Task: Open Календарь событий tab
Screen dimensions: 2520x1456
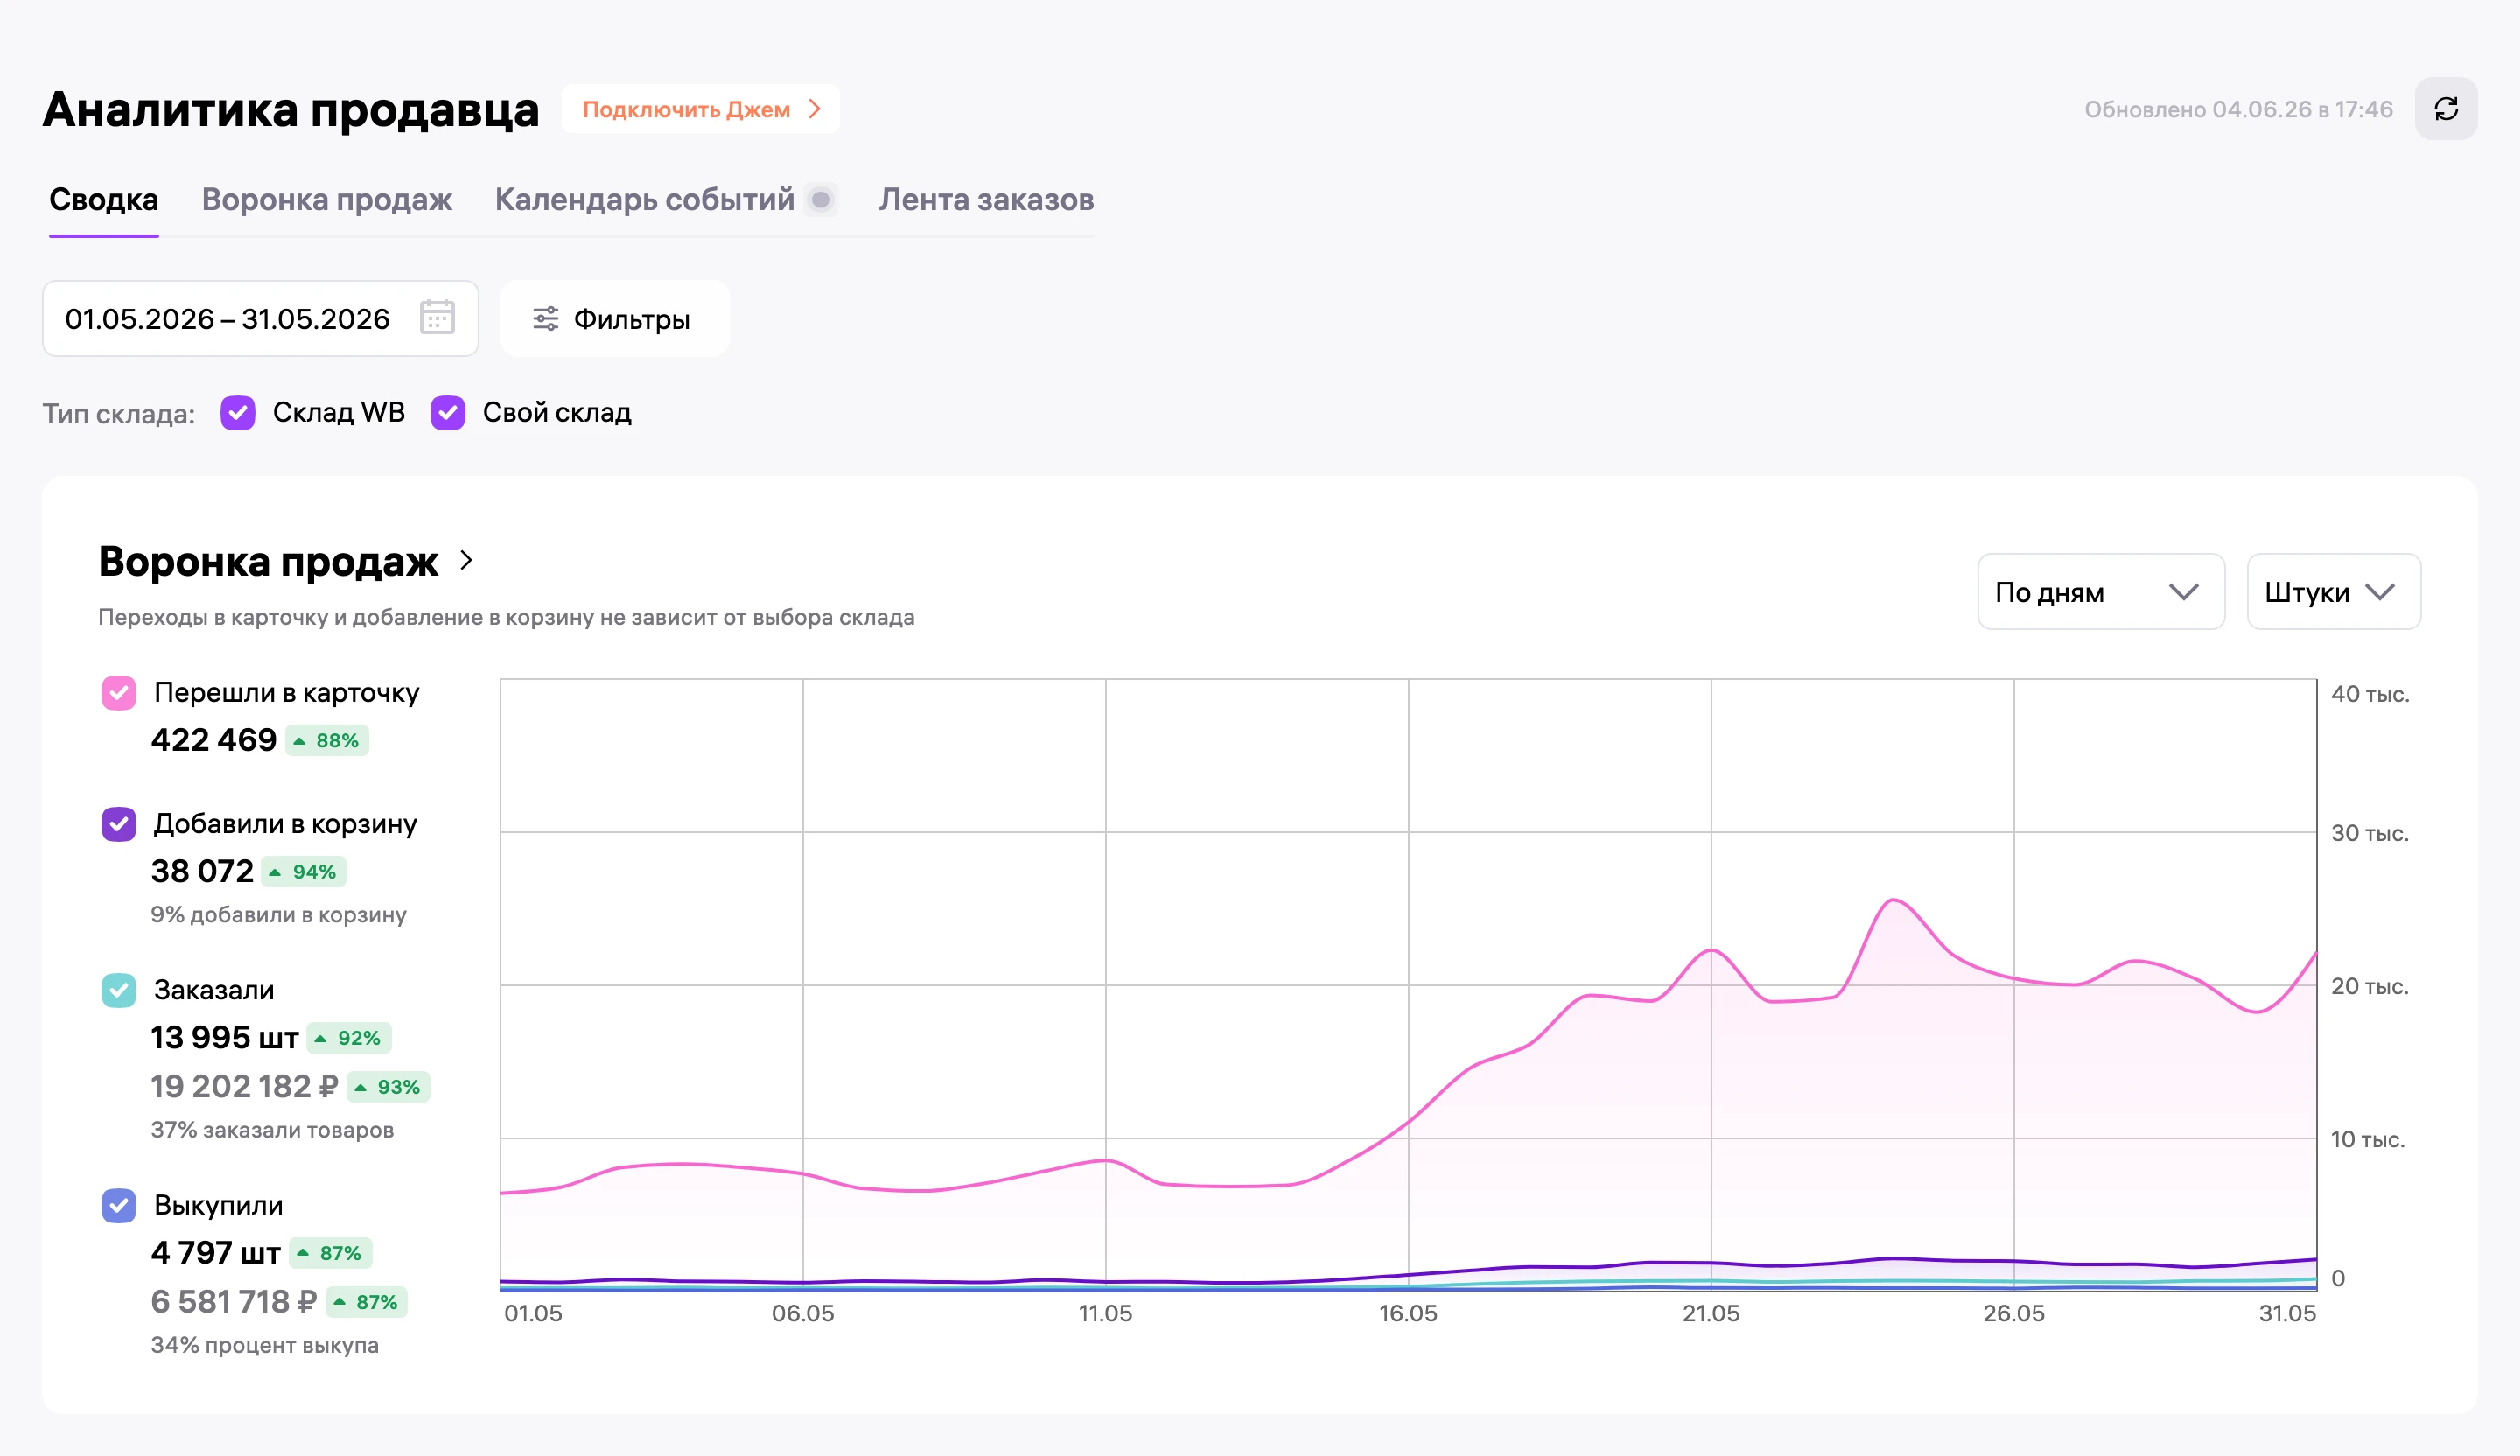Action: [645, 200]
